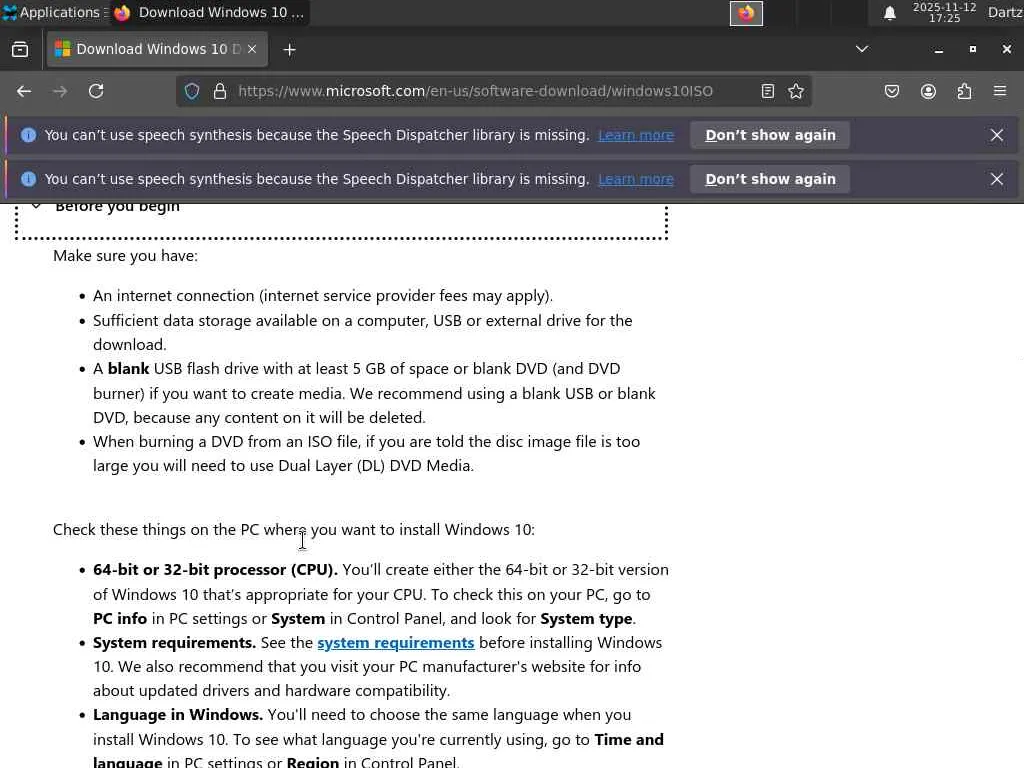Open the Pocket save icon
Image resolution: width=1024 pixels, height=768 pixels.
coord(892,91)
